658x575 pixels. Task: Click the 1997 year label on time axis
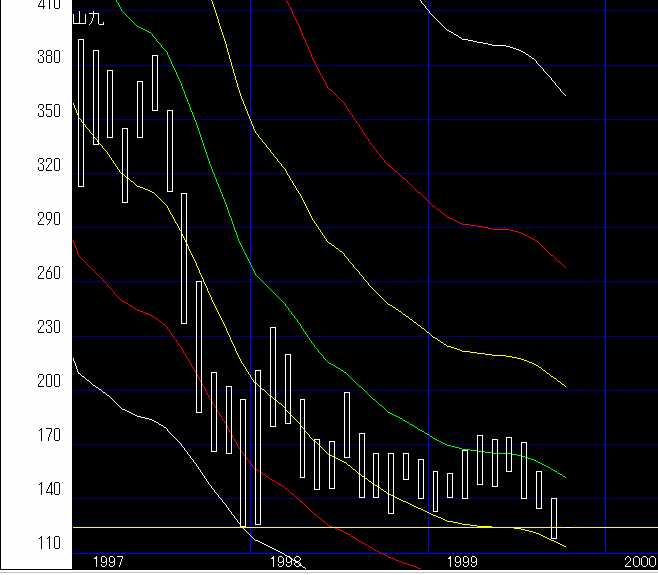click(x=107, y=563)
